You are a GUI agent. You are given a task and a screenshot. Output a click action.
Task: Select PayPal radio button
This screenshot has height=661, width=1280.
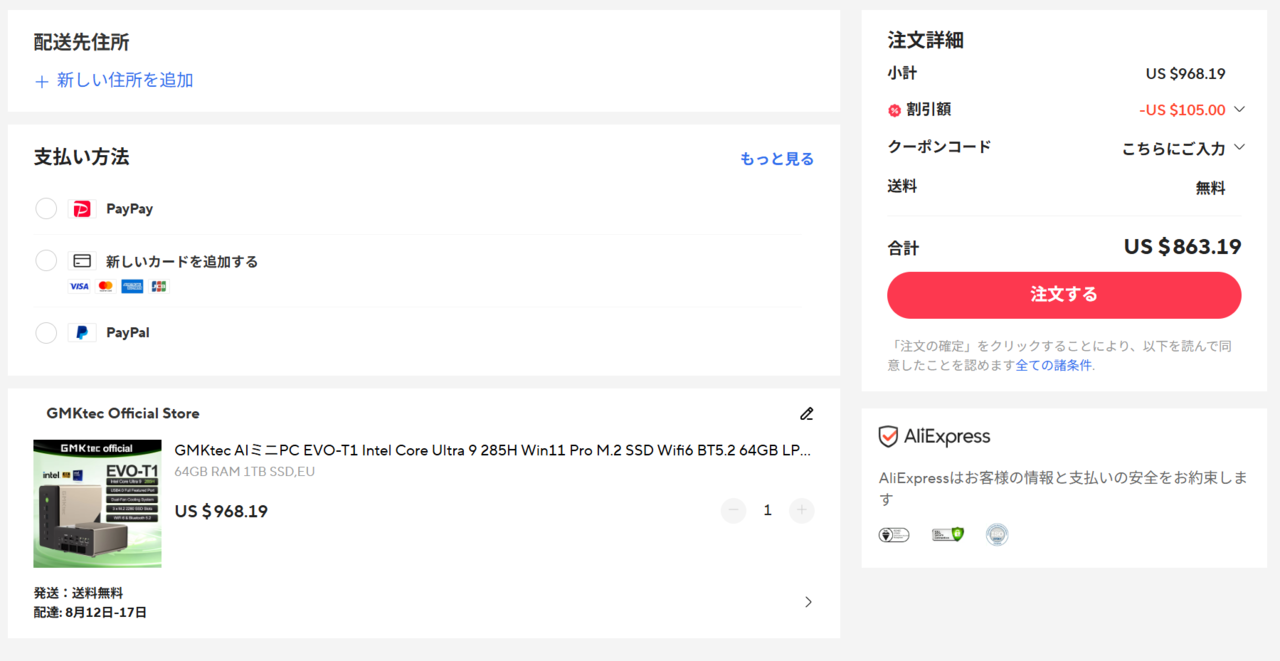tap(46, 332)
